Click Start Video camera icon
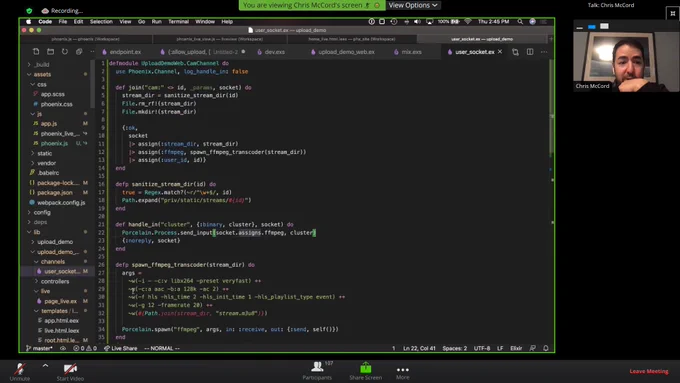Viewport: 680px width, 383px height. 70,369
